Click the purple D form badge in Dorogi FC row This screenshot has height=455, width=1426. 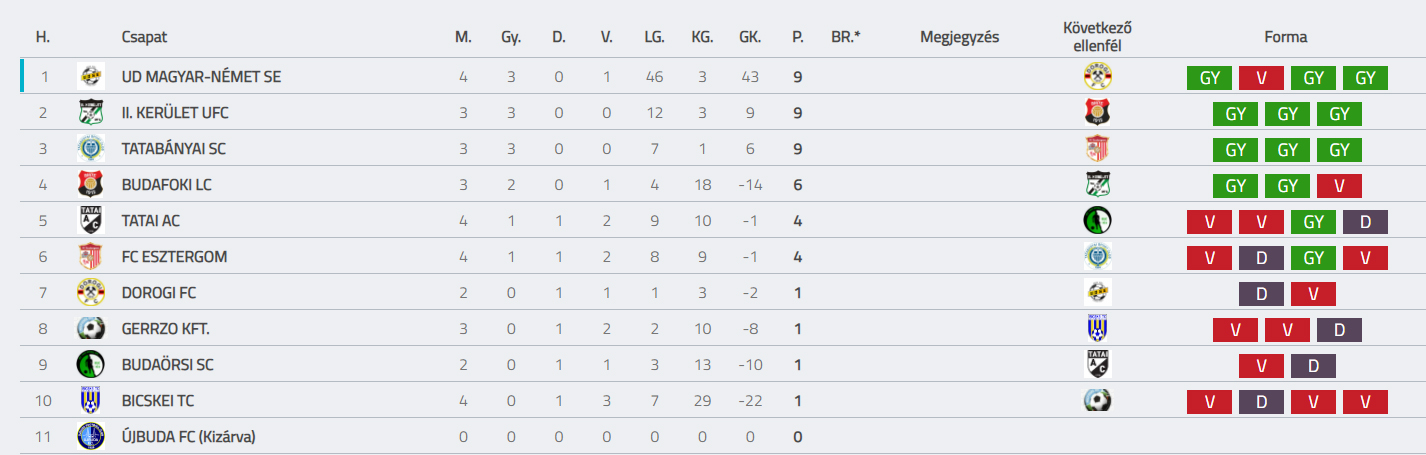(x=1261, y=293)
